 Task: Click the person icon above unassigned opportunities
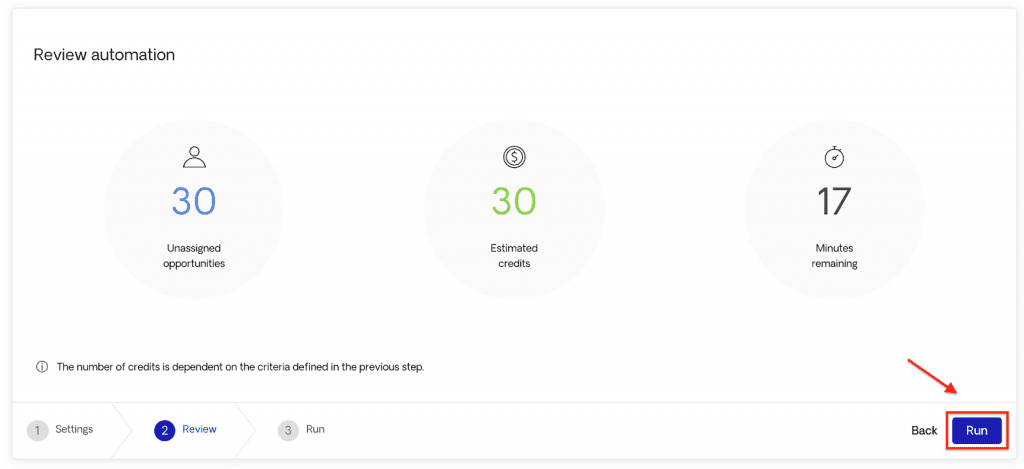tap(194, 157)
